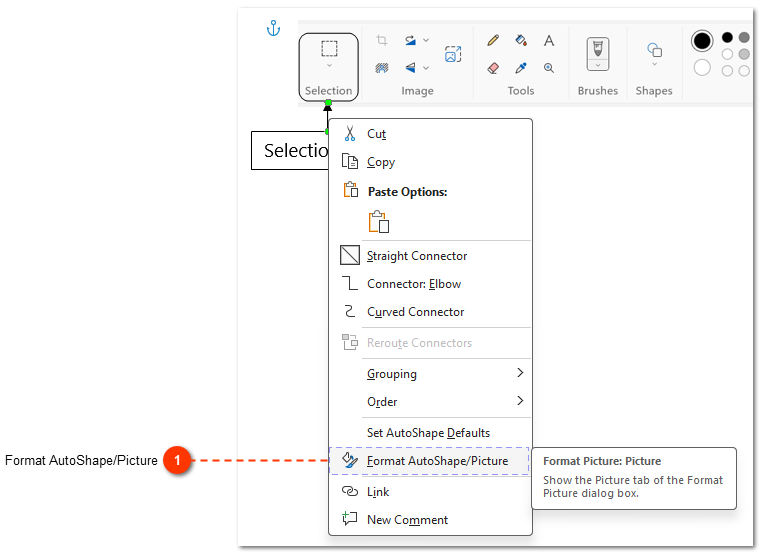Click the anchor icon beside the toolbar
The image size is (762, 556).
274,29
